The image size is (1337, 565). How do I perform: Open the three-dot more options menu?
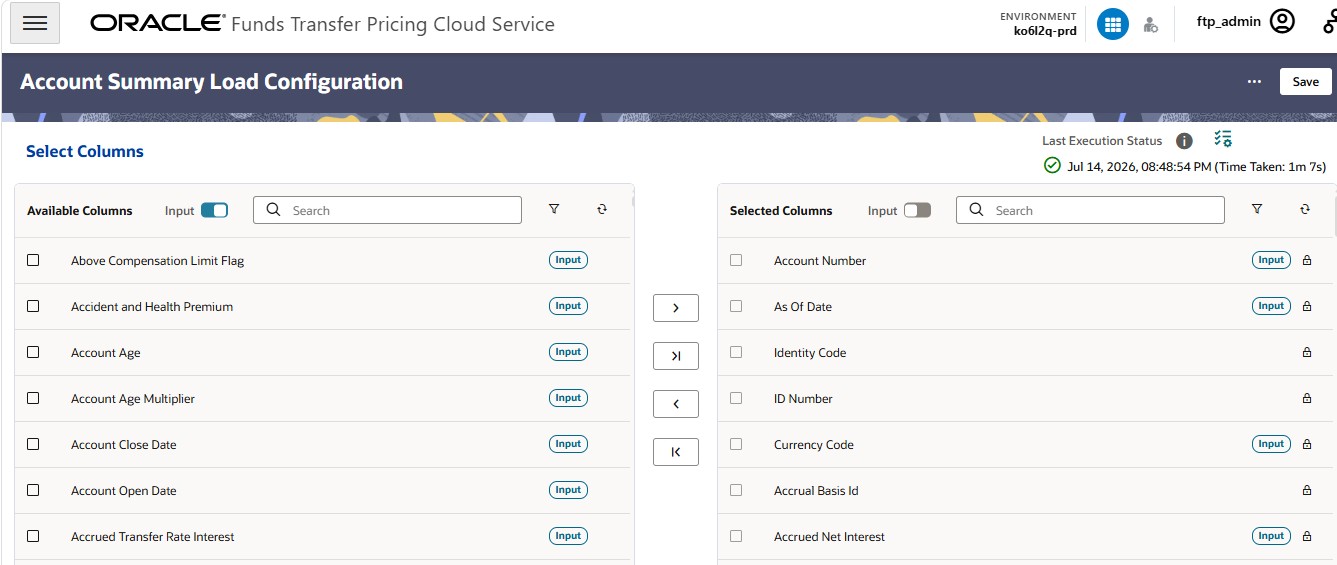1254,82
